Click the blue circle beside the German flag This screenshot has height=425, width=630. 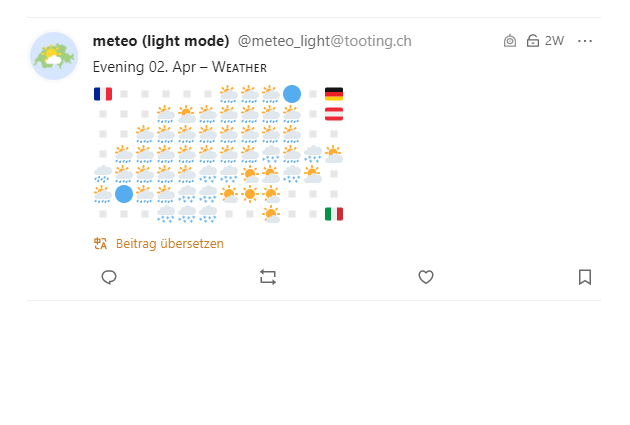(292, 94)
